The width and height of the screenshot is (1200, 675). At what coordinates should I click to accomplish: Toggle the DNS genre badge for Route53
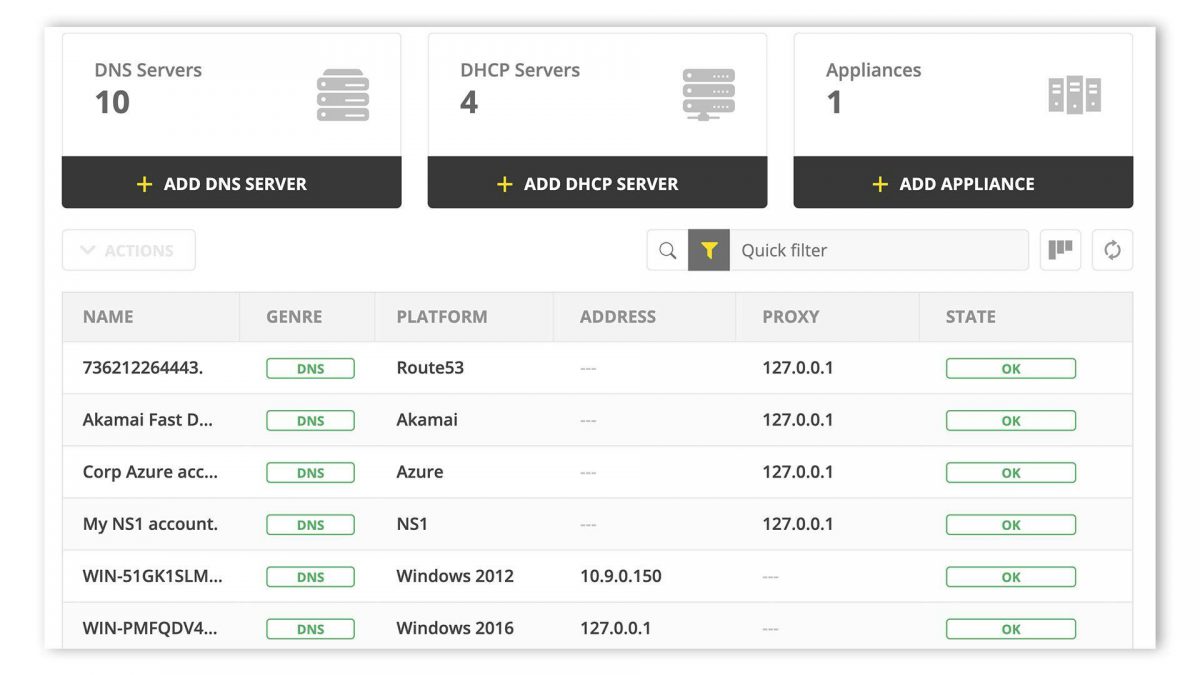310,368
